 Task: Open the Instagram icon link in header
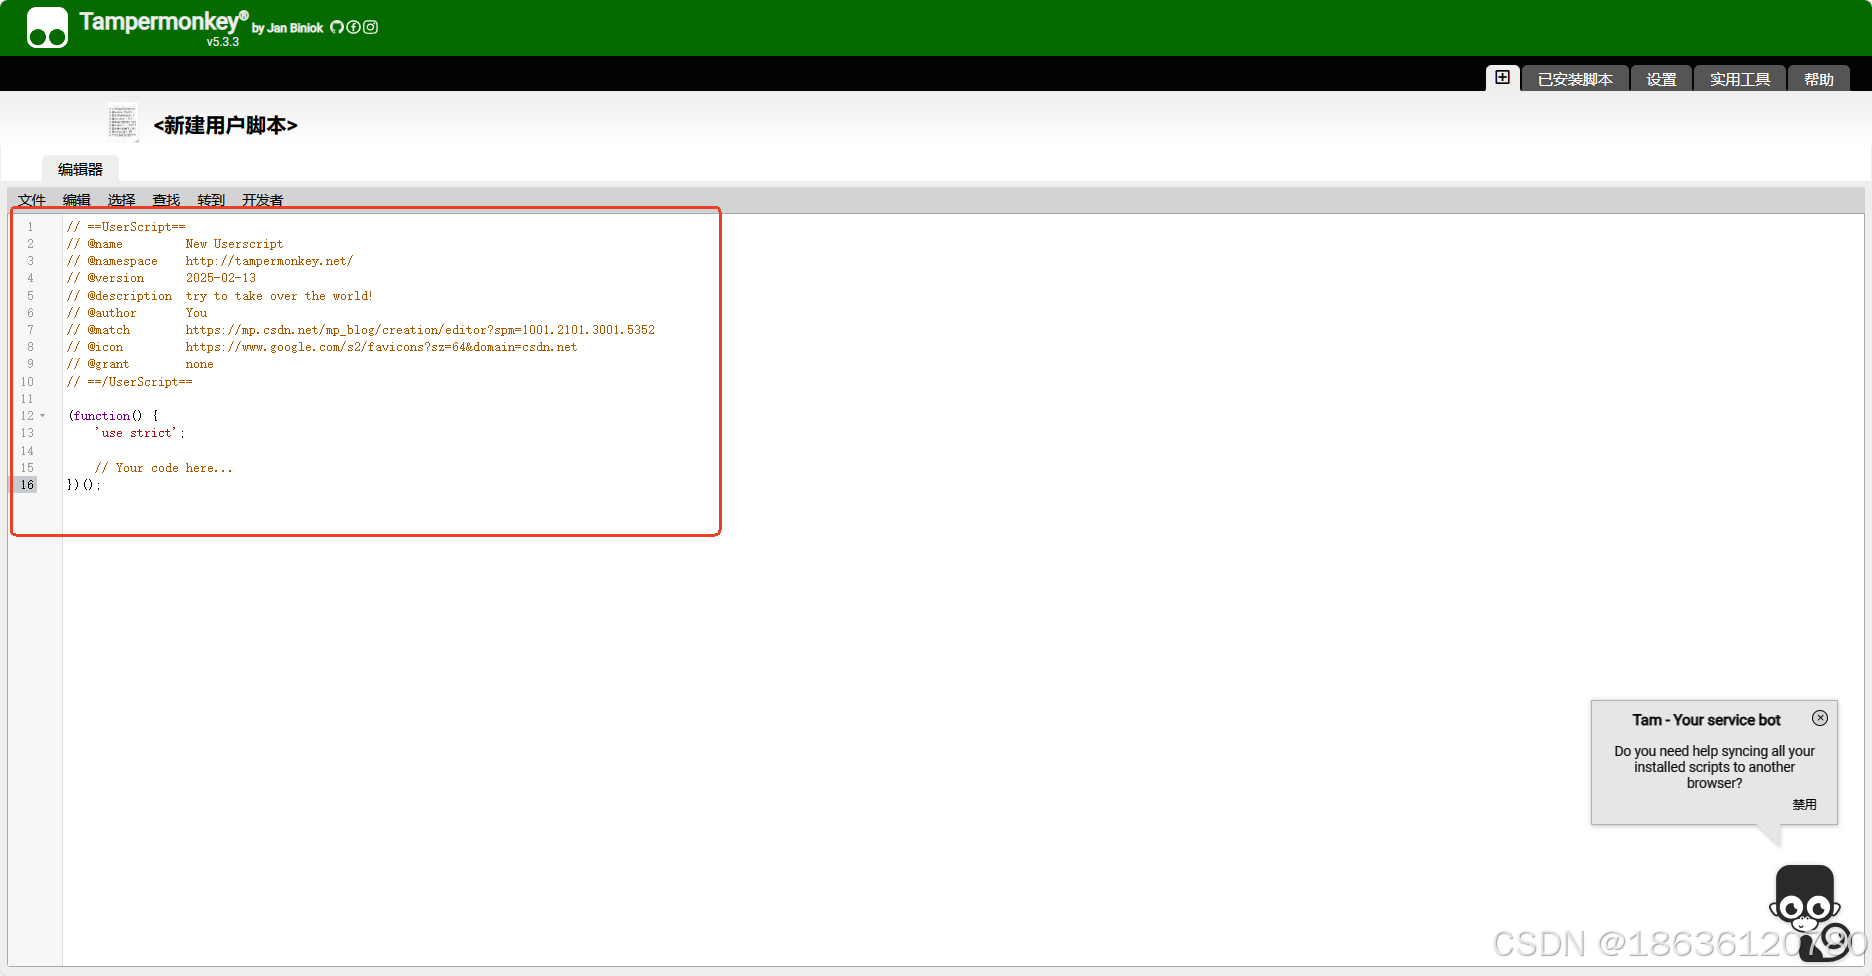(x=370, y=27)
